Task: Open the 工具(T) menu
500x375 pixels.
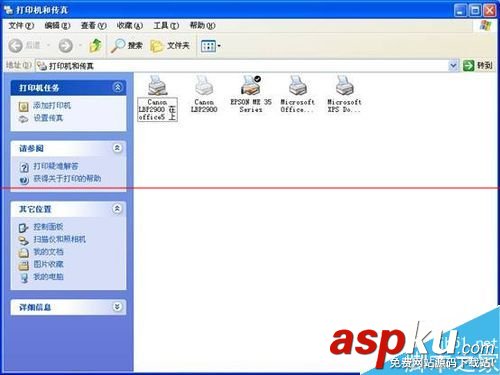Action: 166,26
